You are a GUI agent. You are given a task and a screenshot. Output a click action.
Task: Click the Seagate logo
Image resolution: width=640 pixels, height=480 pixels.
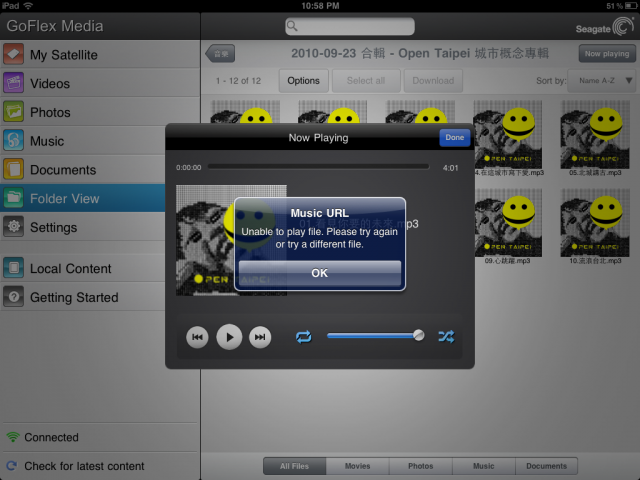coord(604,28)
